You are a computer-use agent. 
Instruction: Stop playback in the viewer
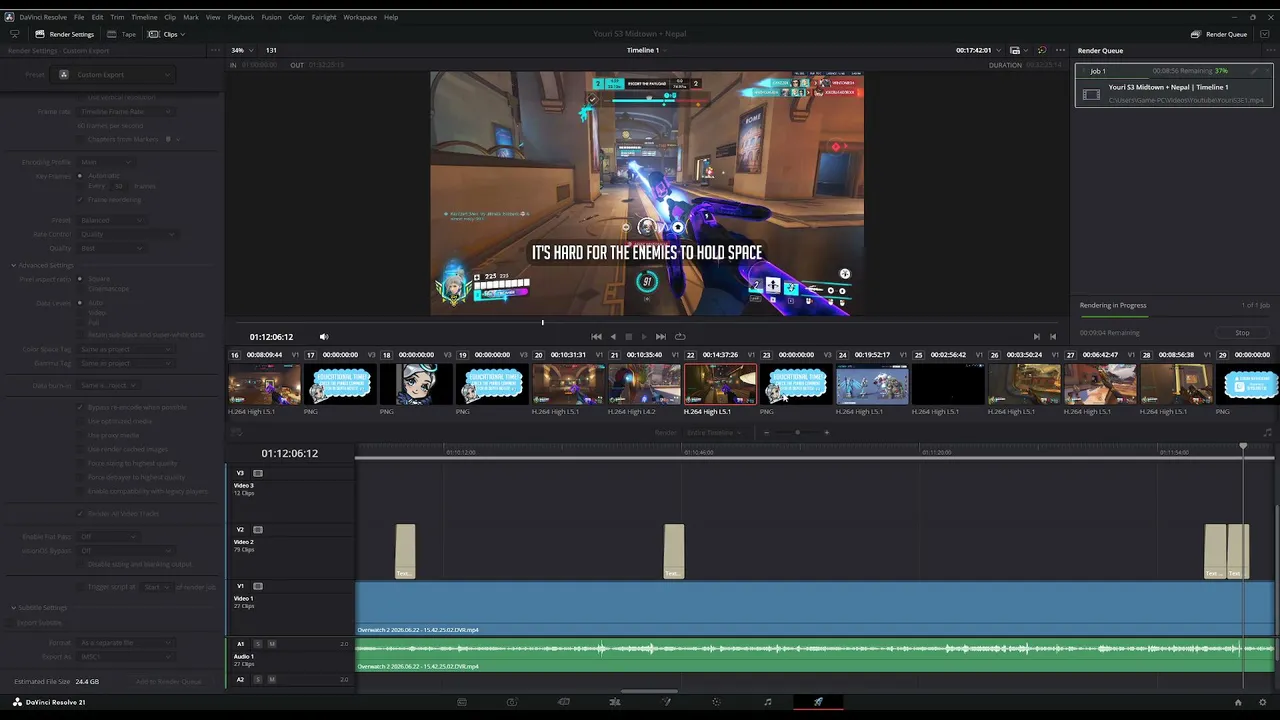coord(628,337)
